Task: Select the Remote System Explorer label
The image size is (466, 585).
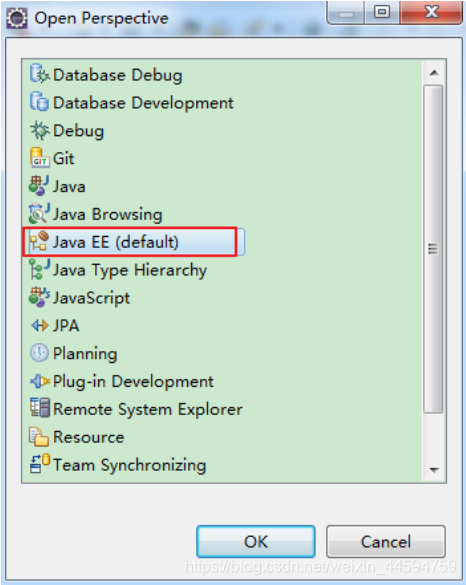Action: [148, 409]
